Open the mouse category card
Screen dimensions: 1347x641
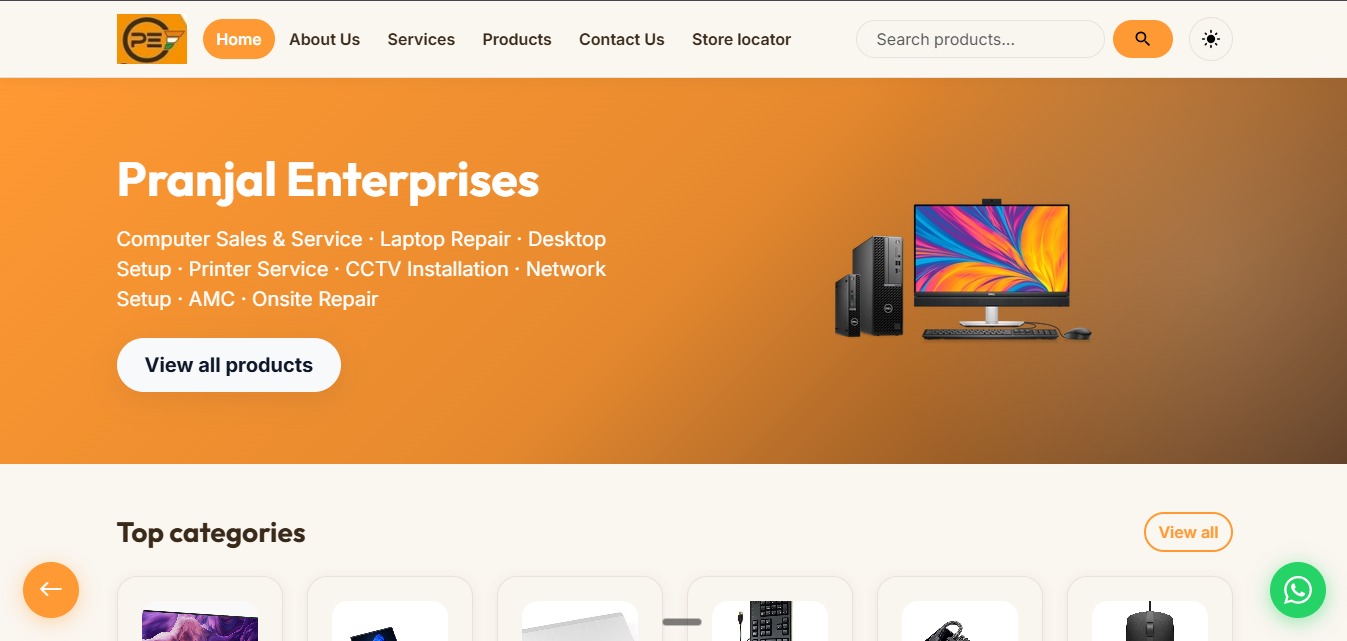point(1150,609)
